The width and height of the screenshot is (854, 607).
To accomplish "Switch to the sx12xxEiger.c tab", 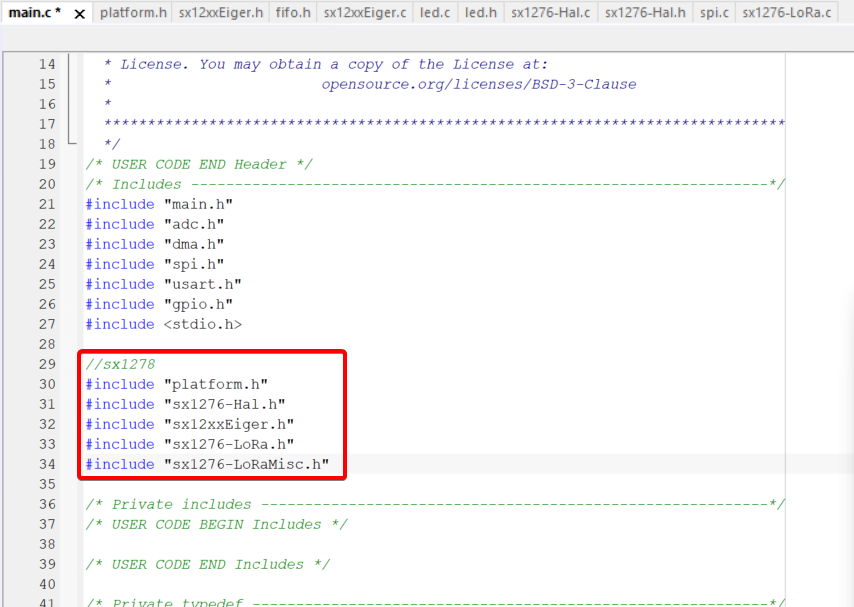I will click(x=365, y=13).
